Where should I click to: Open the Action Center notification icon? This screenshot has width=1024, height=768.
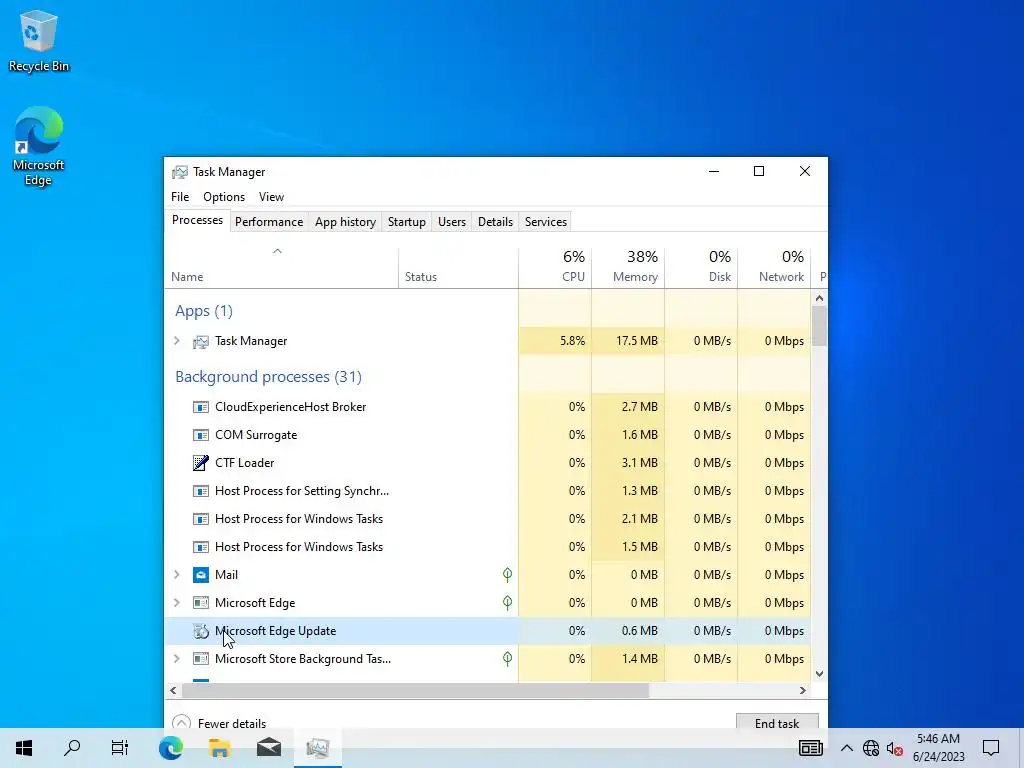[x=991, y=748]
